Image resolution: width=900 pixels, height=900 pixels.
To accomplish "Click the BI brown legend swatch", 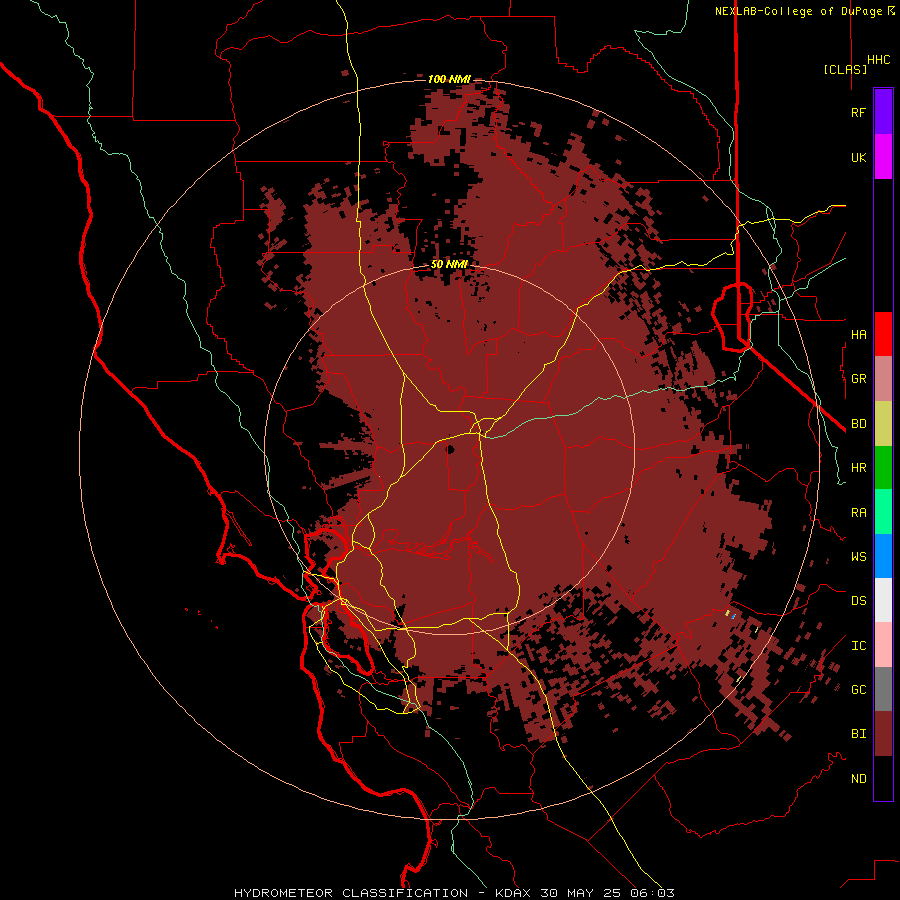I will (883, 734).
